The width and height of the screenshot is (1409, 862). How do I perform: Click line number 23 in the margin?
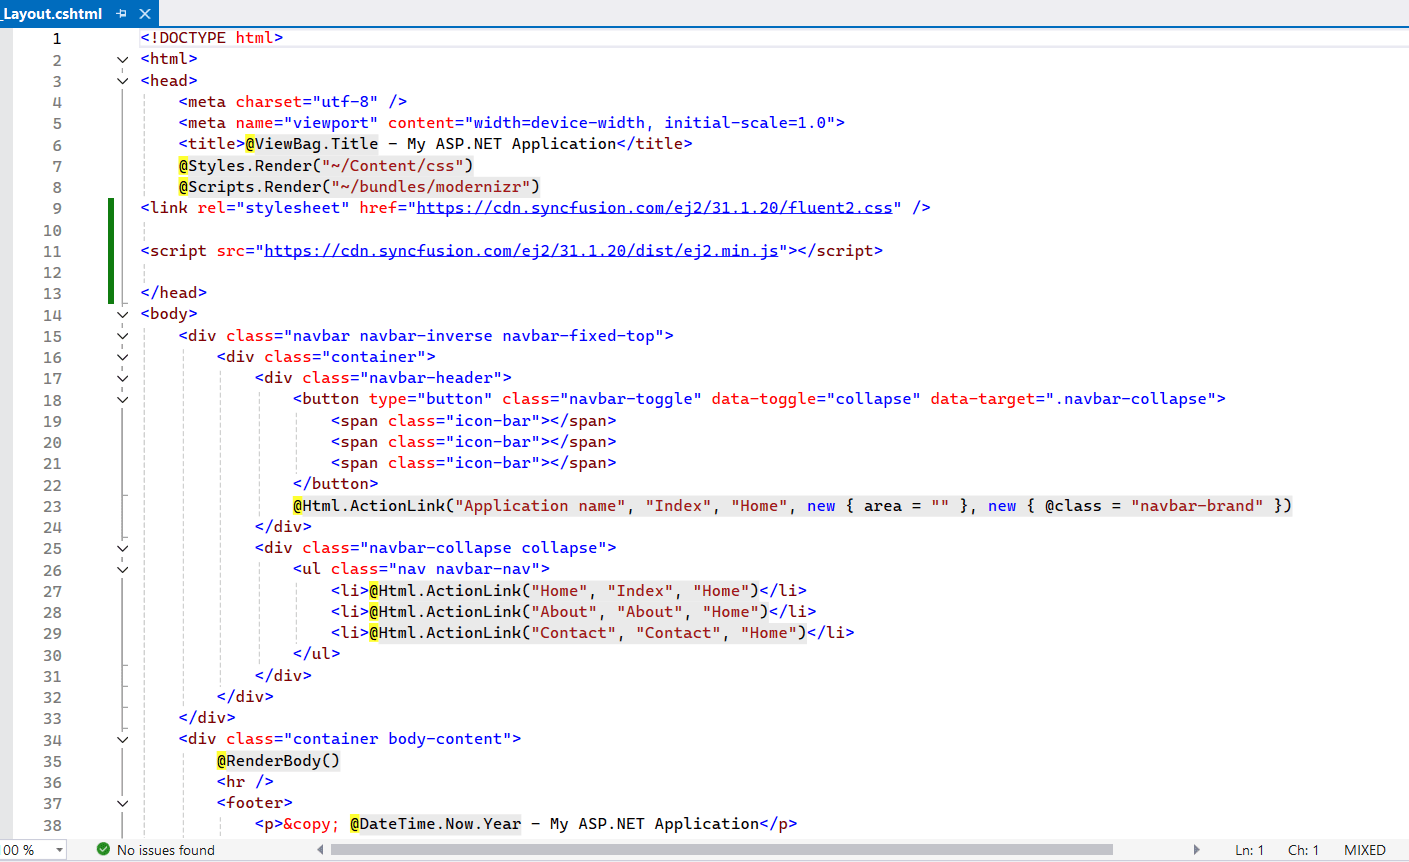point(52,505)
